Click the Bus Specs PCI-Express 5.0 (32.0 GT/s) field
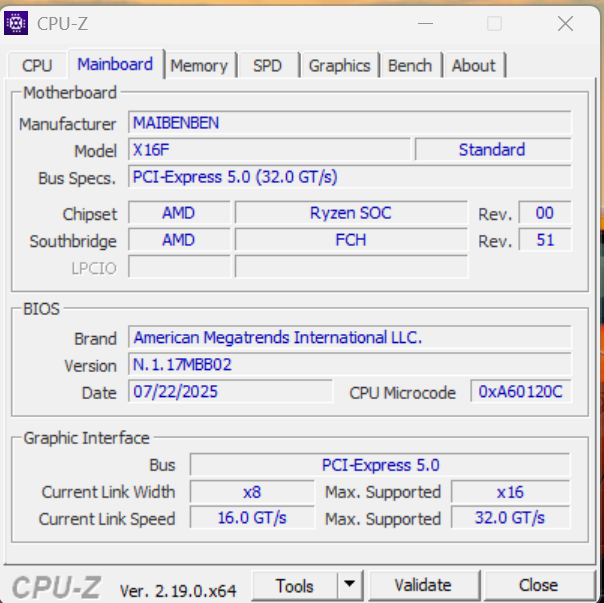Image resolution: width=604 pixels, height=603 pixels. pyautogui.click(x=349, y=177)
